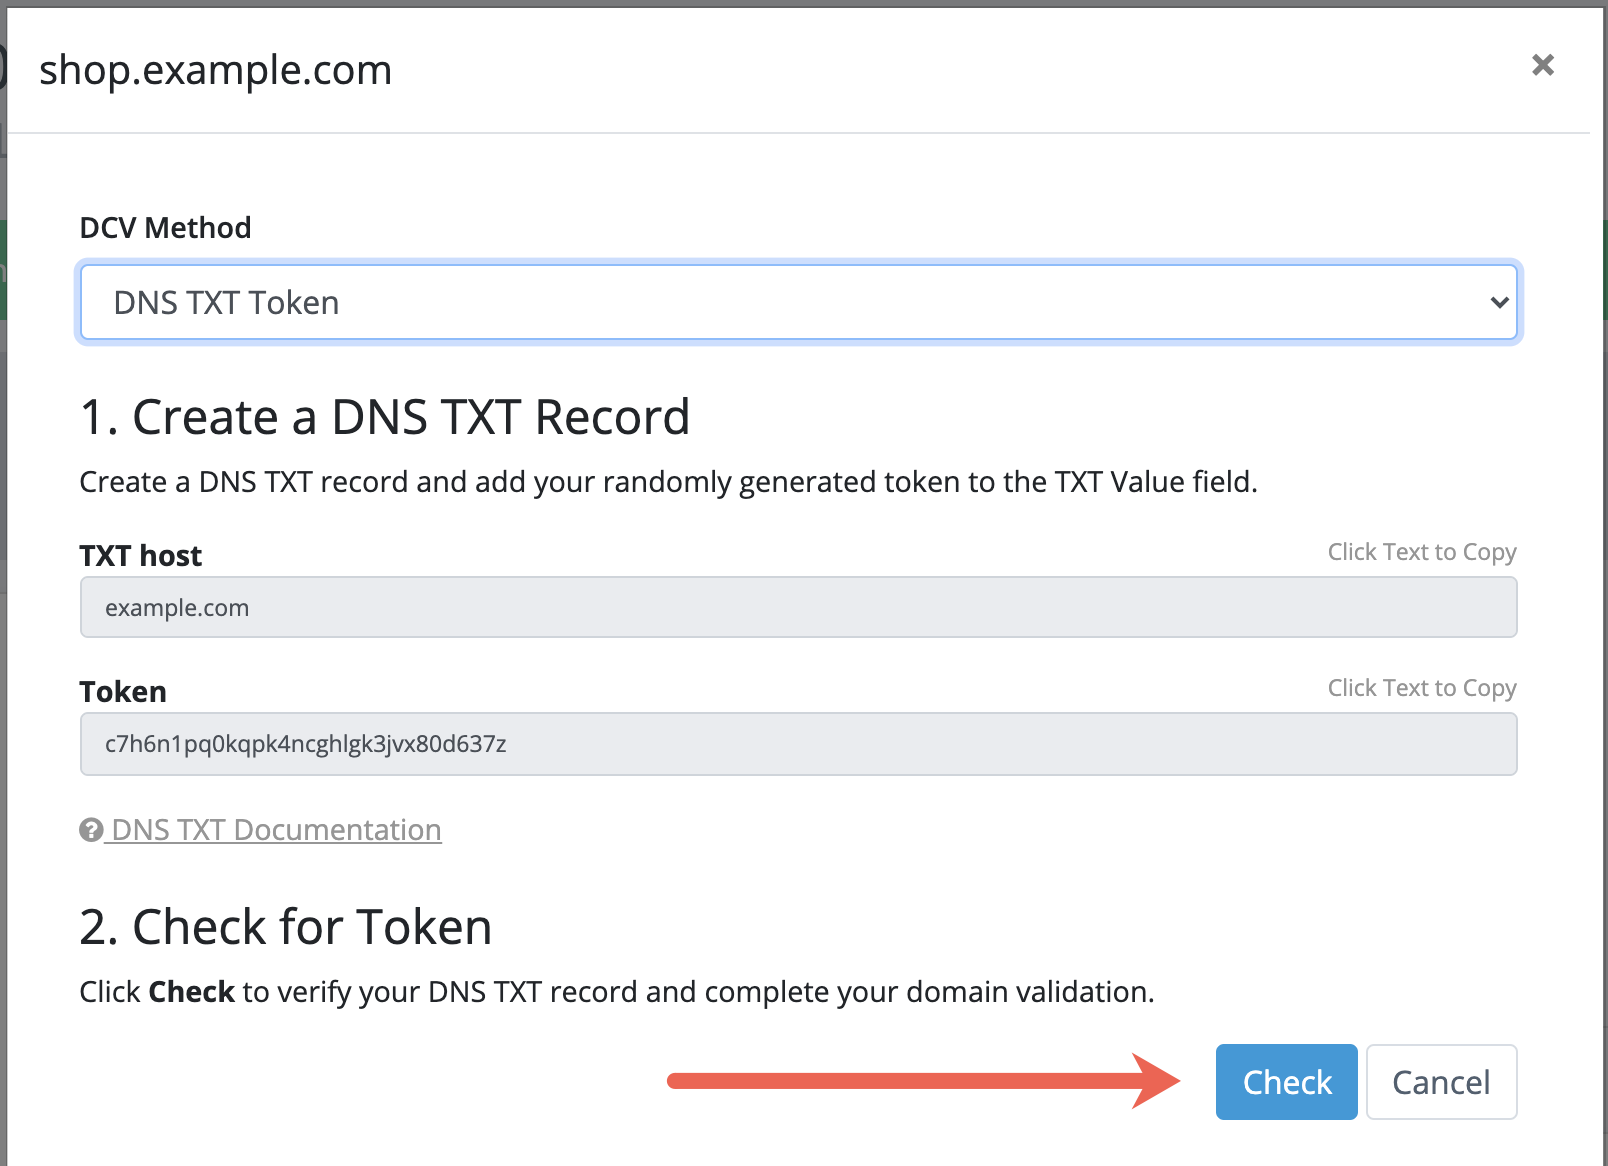Click the "2. Check for Token" heading
This screenshot has height=1166, width=1608.
click(285, 927)
